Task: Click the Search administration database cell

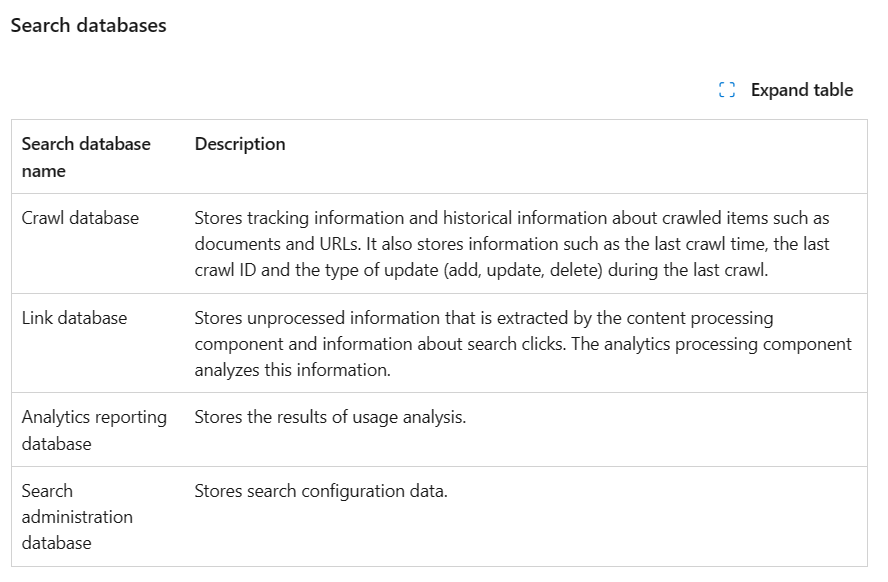Action: (x=77, y=517)
